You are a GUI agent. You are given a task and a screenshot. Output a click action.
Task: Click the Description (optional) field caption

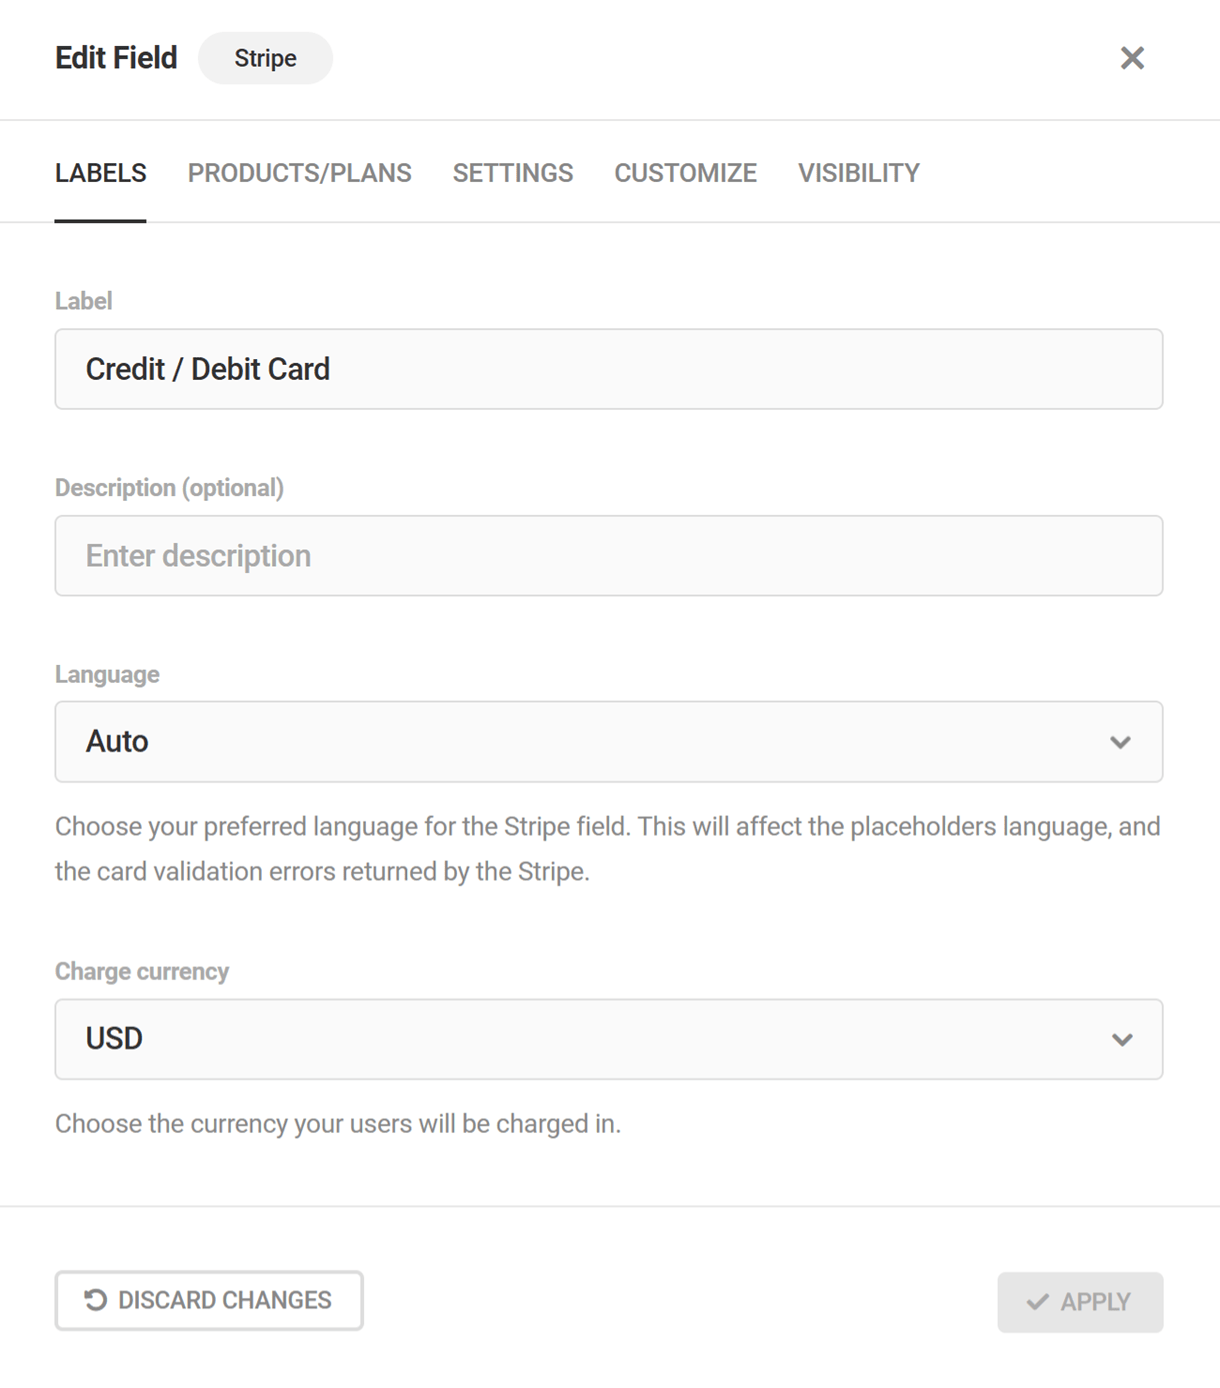[169, 488]
